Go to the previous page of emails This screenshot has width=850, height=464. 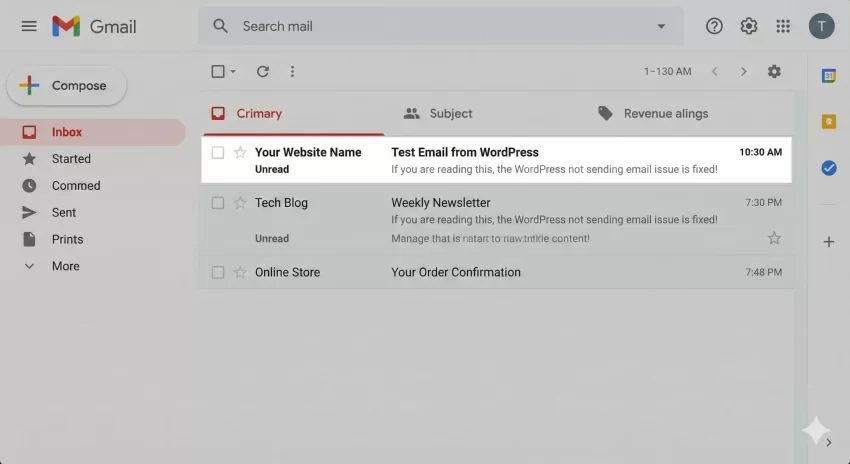(x=714, y=72)
